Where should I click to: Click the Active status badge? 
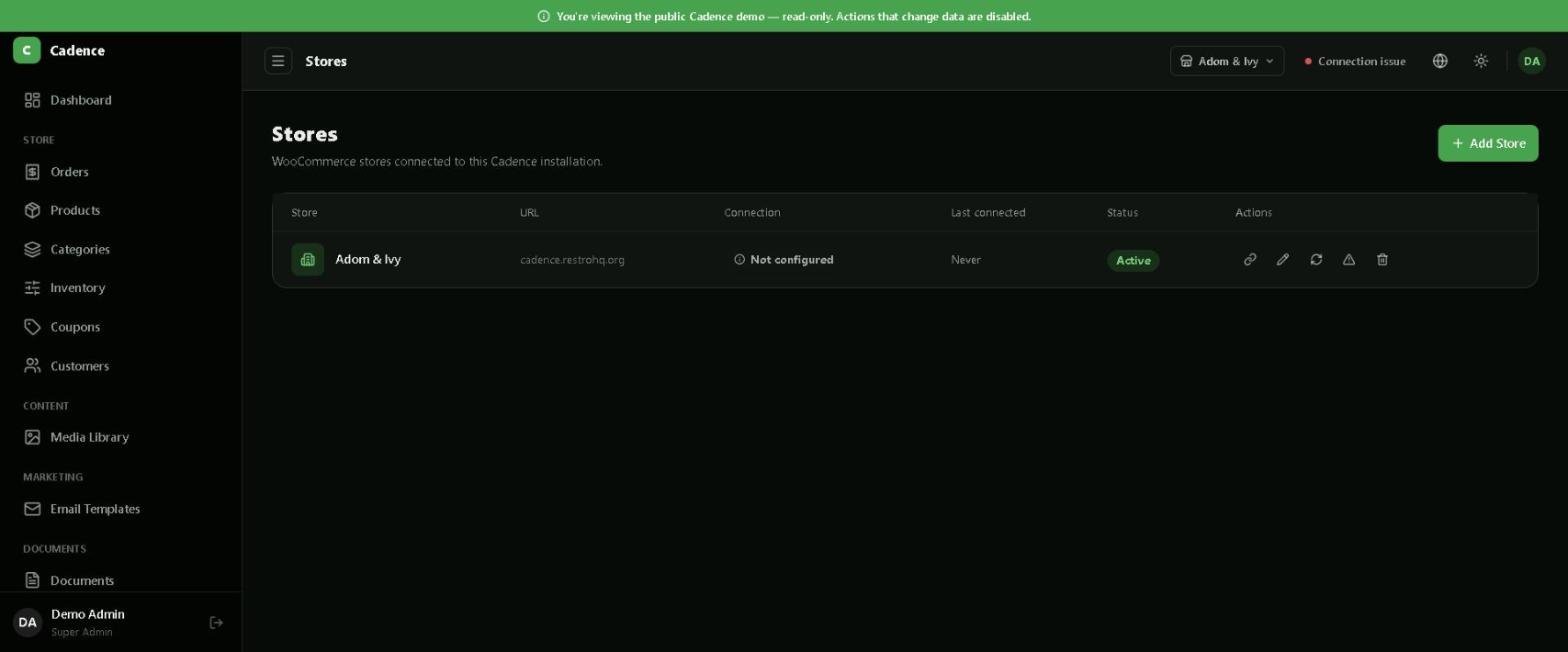click(x=1133, y=260)
